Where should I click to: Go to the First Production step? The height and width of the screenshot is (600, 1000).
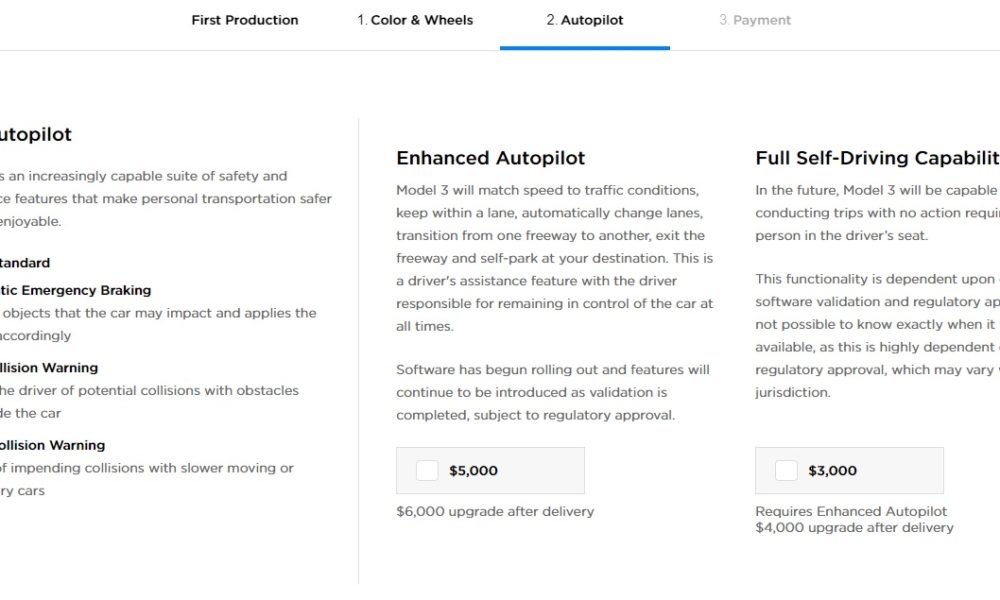coord(245,20)
